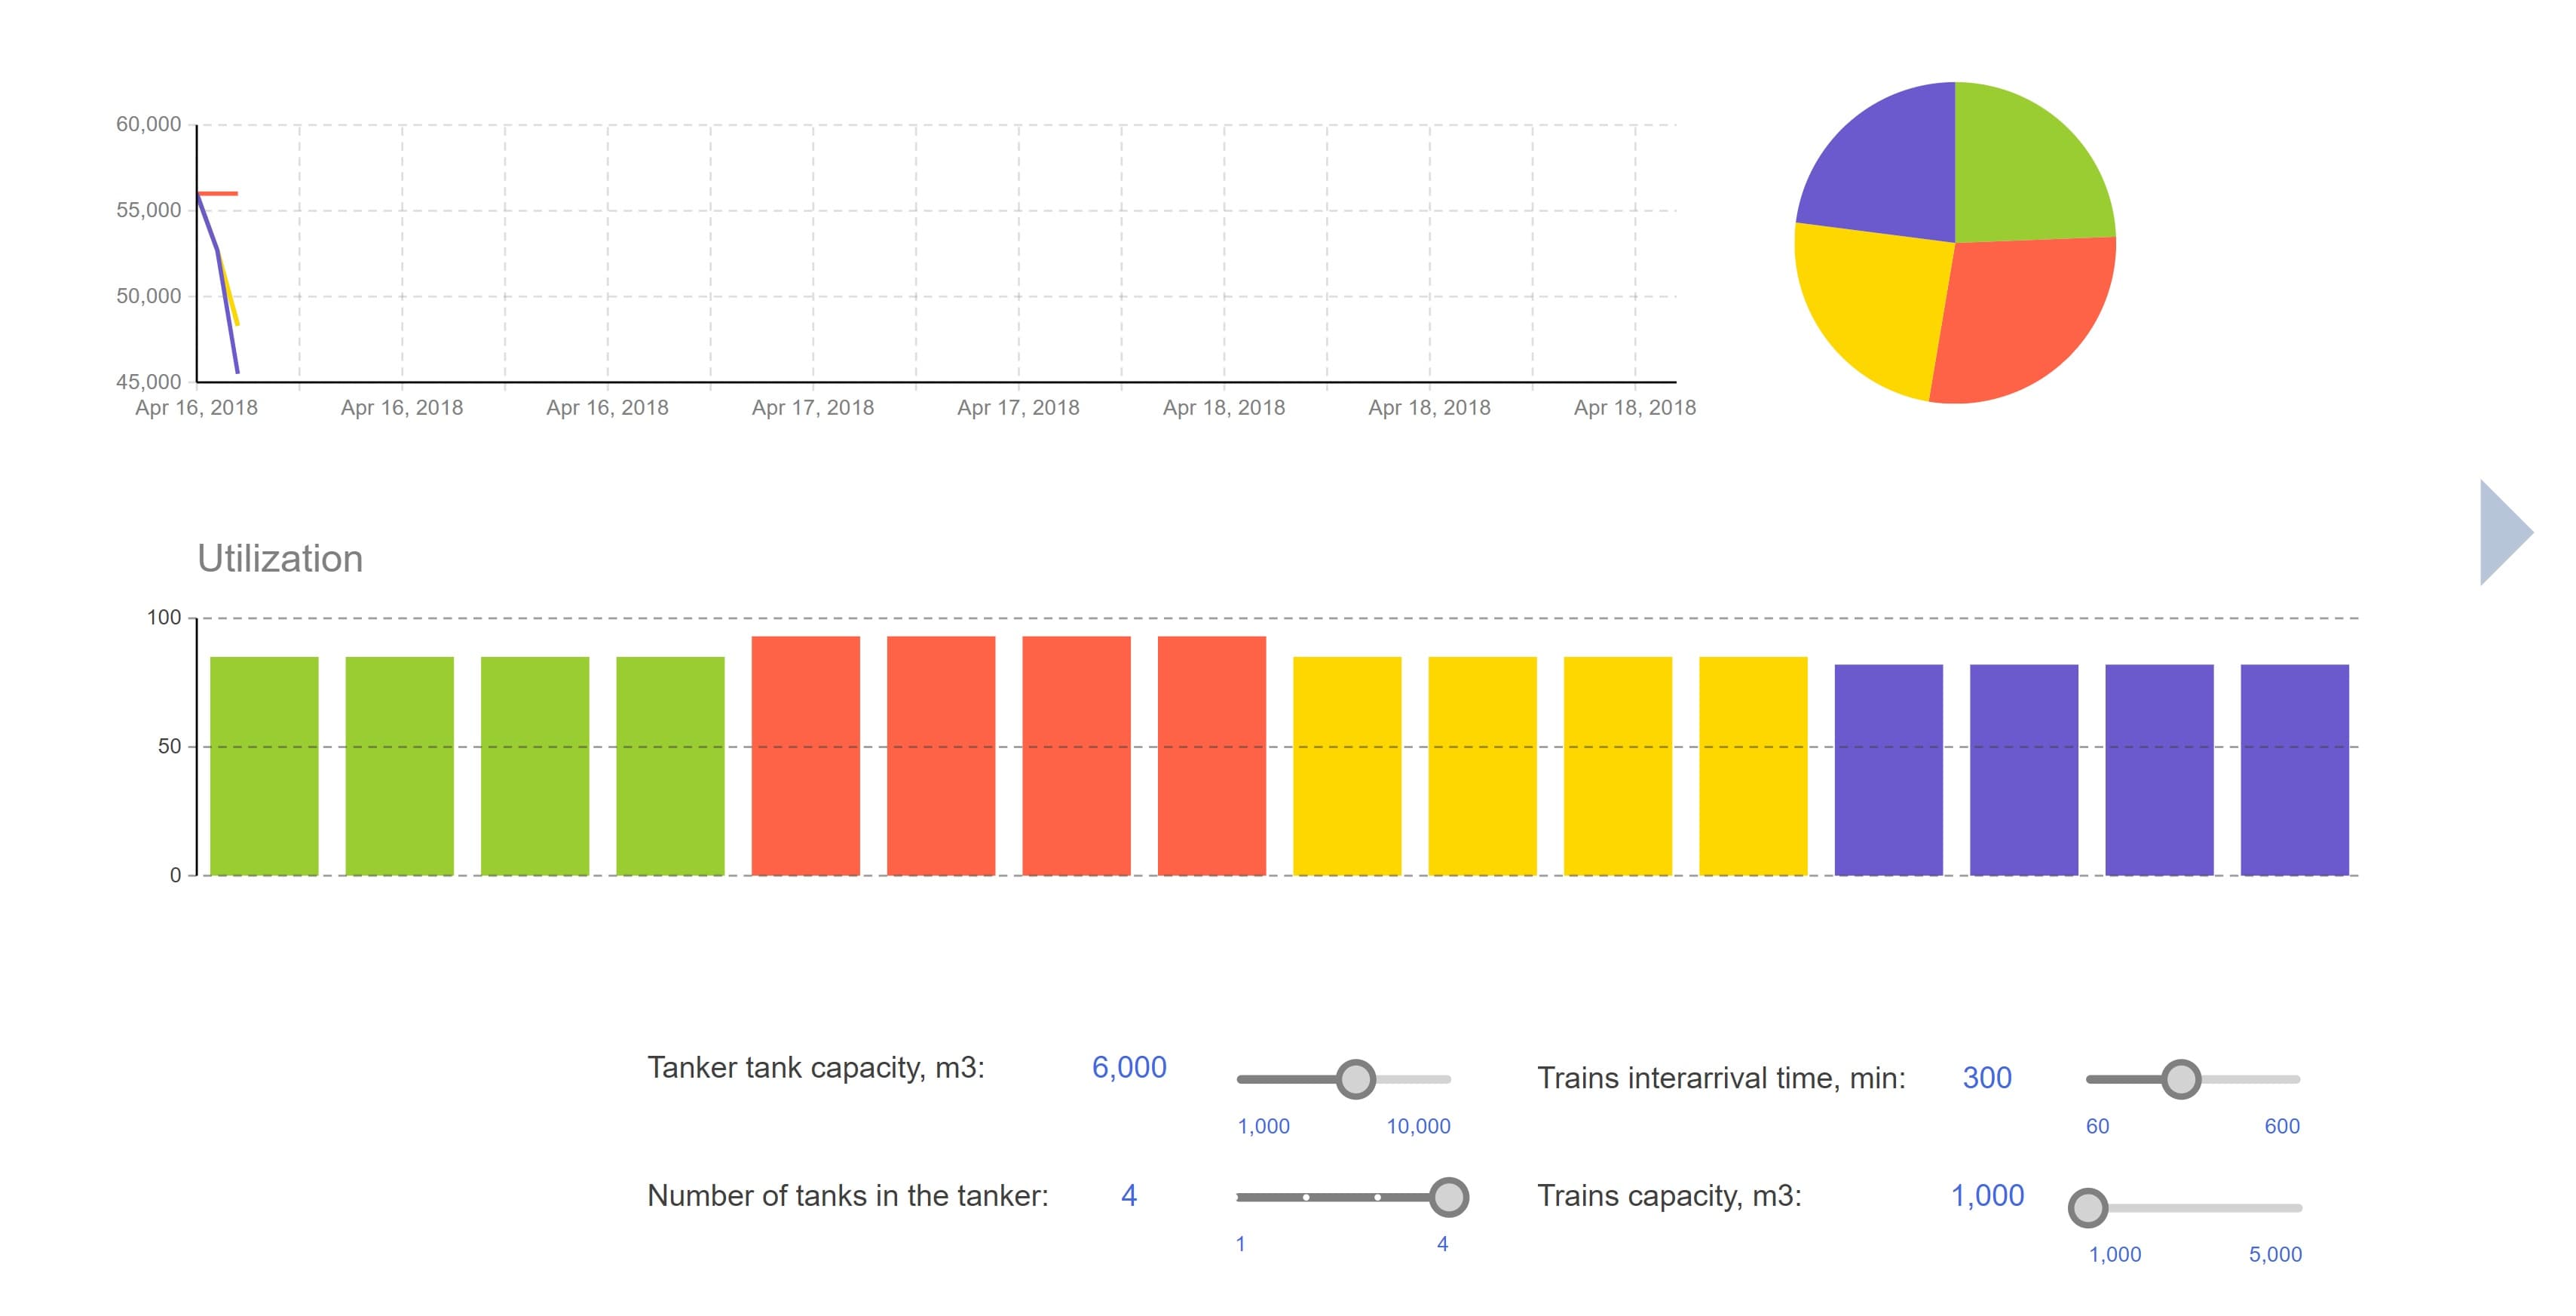2576x1316 pixels.
Task: Click the Tanker tank capacity value 6,000
Action: [1129, 1067]
